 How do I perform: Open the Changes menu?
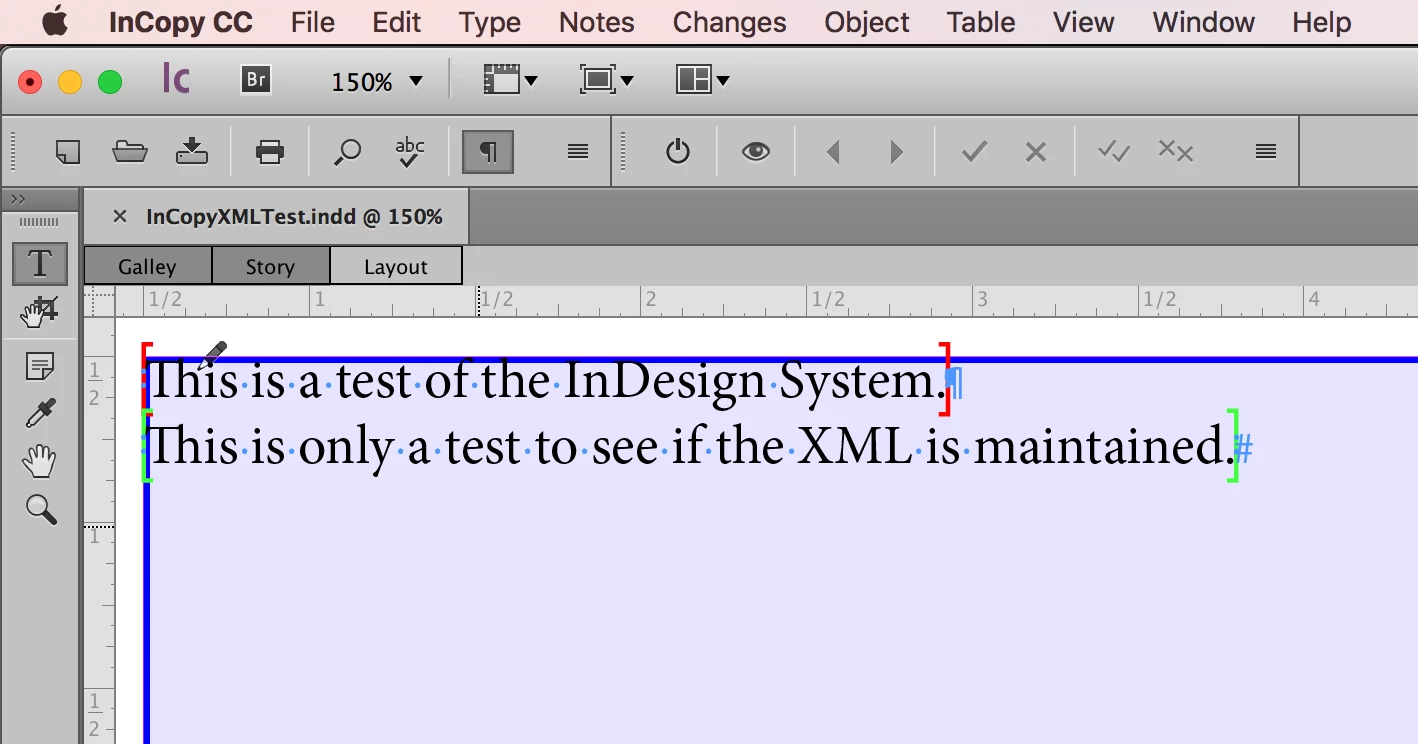(730, 22)
